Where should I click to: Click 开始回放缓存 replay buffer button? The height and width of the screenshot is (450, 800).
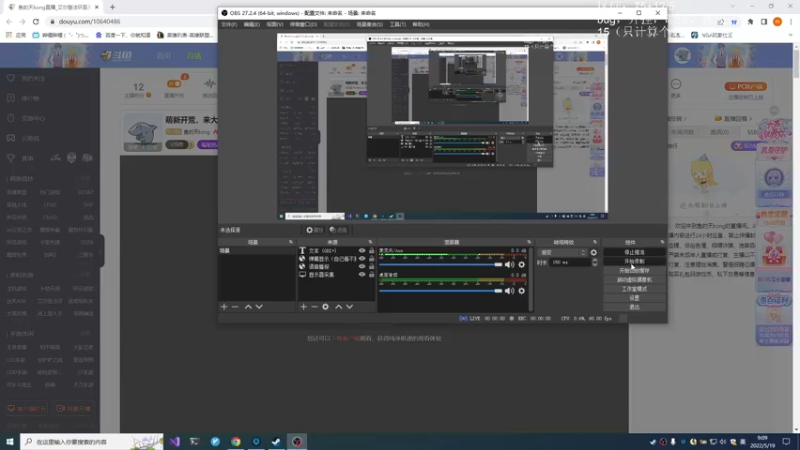(634, 270)
